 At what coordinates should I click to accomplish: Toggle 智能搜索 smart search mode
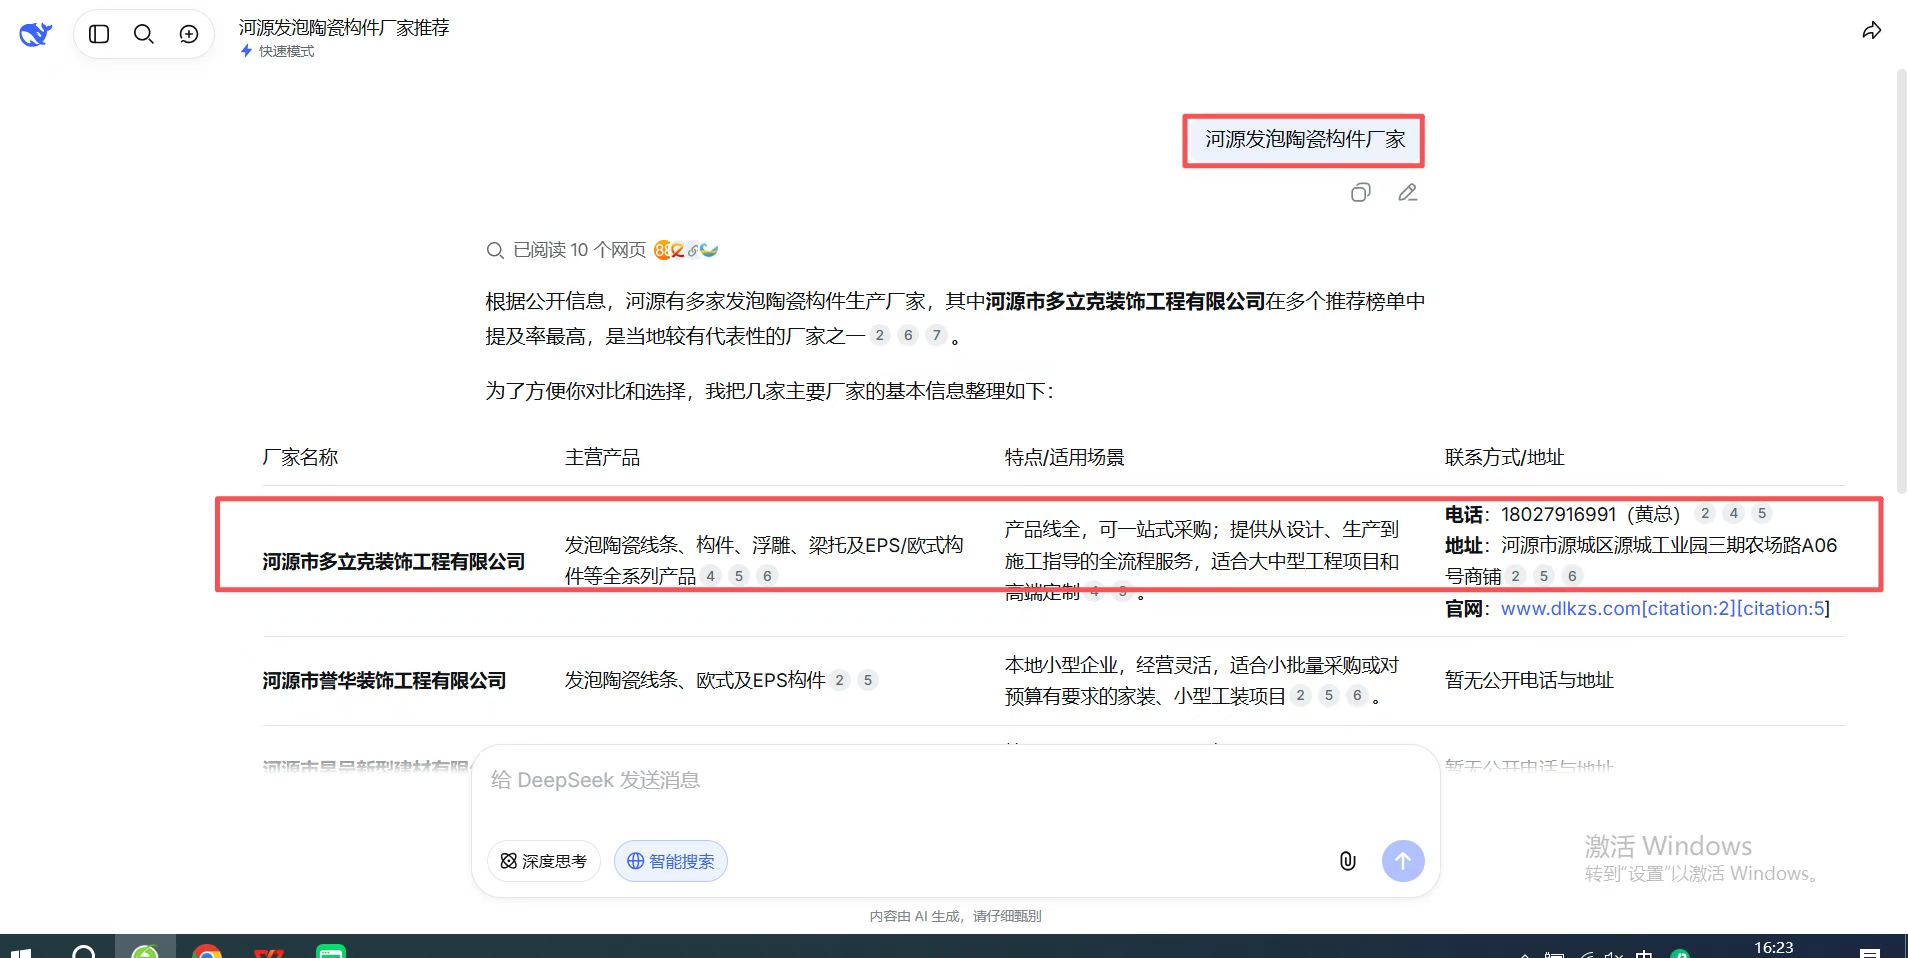coord(671,861)
